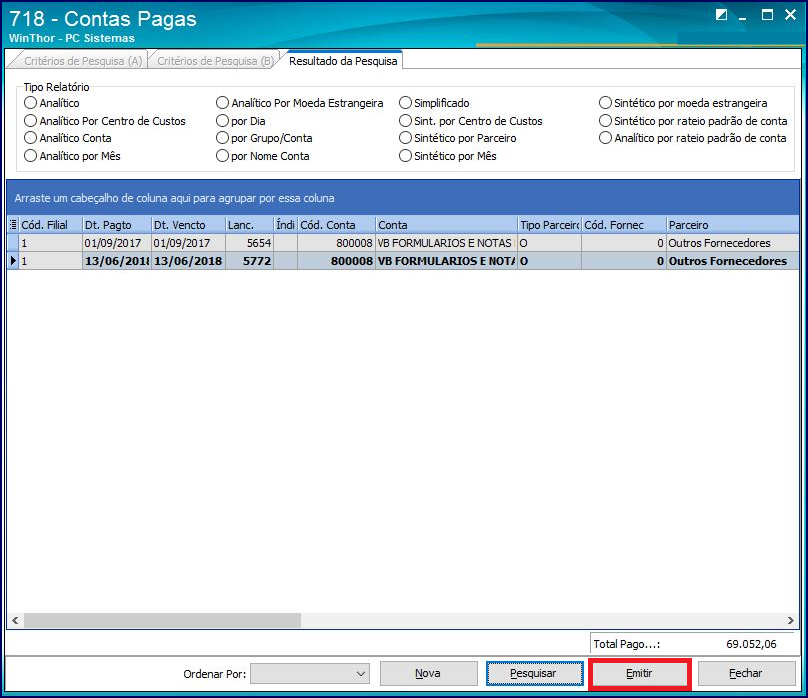808x698 pixels.
Task: Choose Sintético por rateio padrão de conta
Action: (x=693, y=121)
